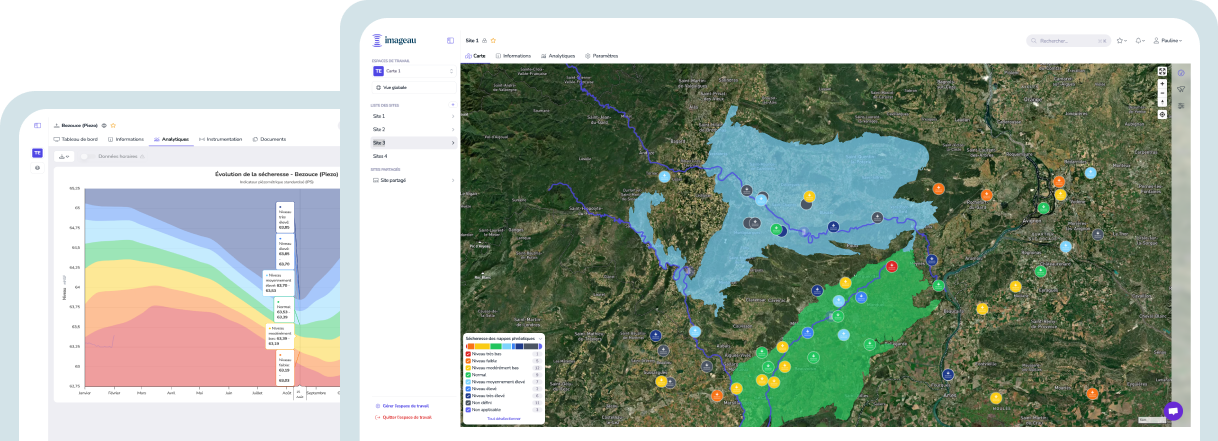Uncheck Non applicable in legend
Image resolution: width=1218 pixels, height=441 pixels.
[x=468, y=410]
